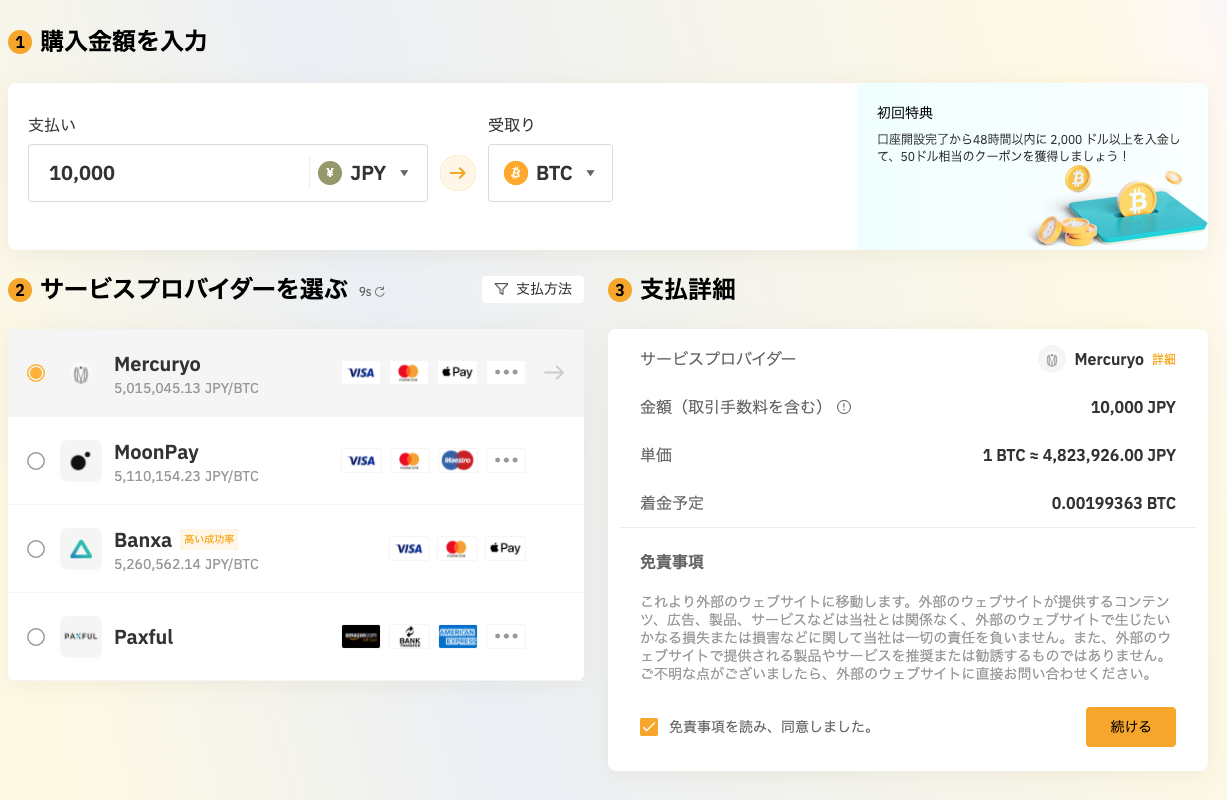Show more payment options for Paxful
The width and height of the screenshot is (1227, 800).
(x=505, y=637)
